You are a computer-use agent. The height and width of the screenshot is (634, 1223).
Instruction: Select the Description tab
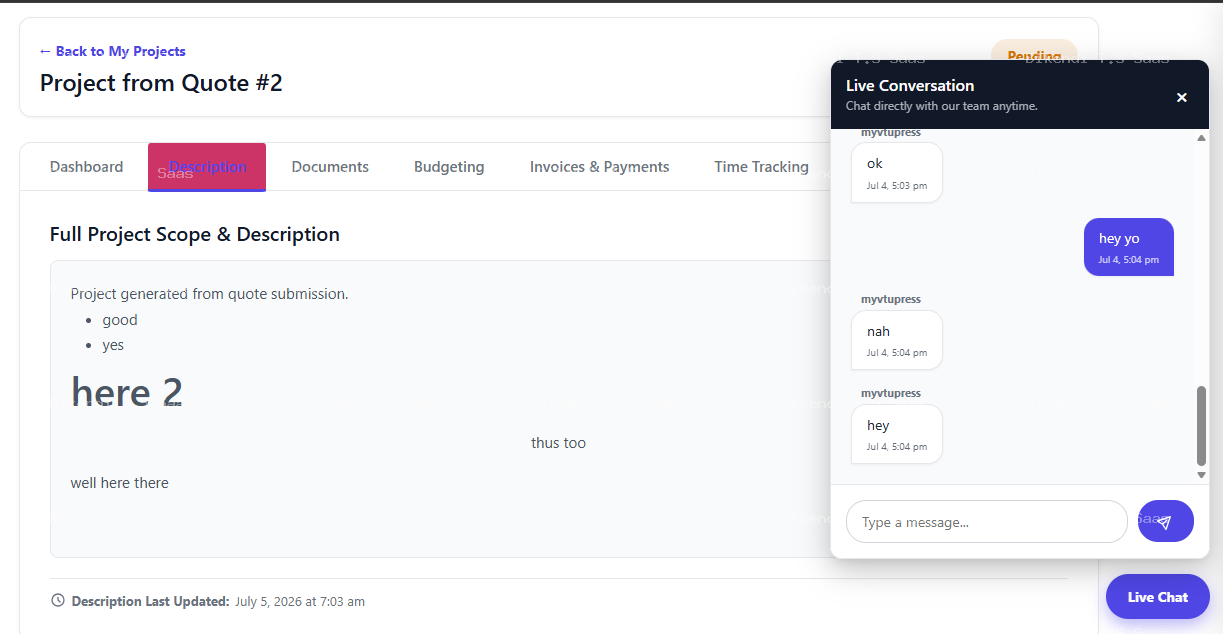(207, 167)
